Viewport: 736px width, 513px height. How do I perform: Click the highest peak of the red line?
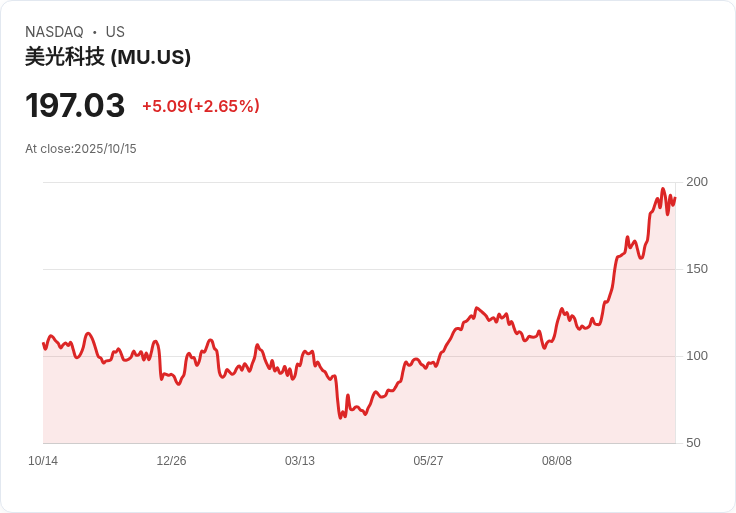pyautogui.click(x=662, y=189)
